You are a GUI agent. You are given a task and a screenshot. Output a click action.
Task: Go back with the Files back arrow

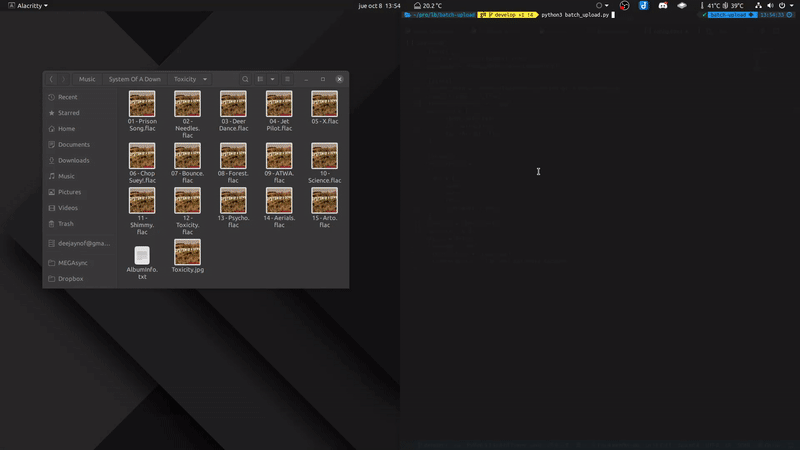[51, 79]
